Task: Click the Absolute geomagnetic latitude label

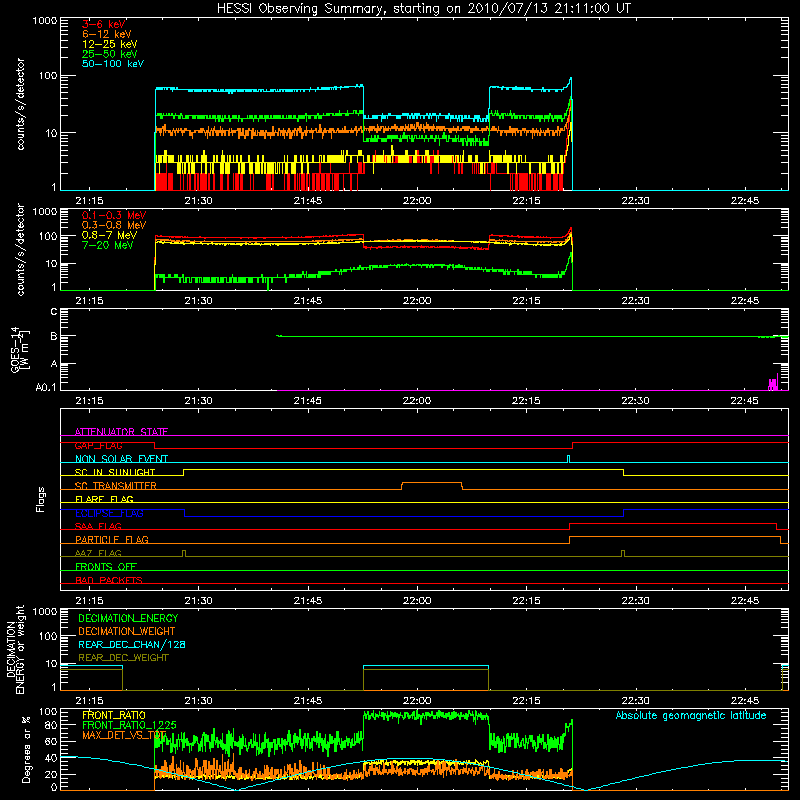Action: tap(691, 716)
